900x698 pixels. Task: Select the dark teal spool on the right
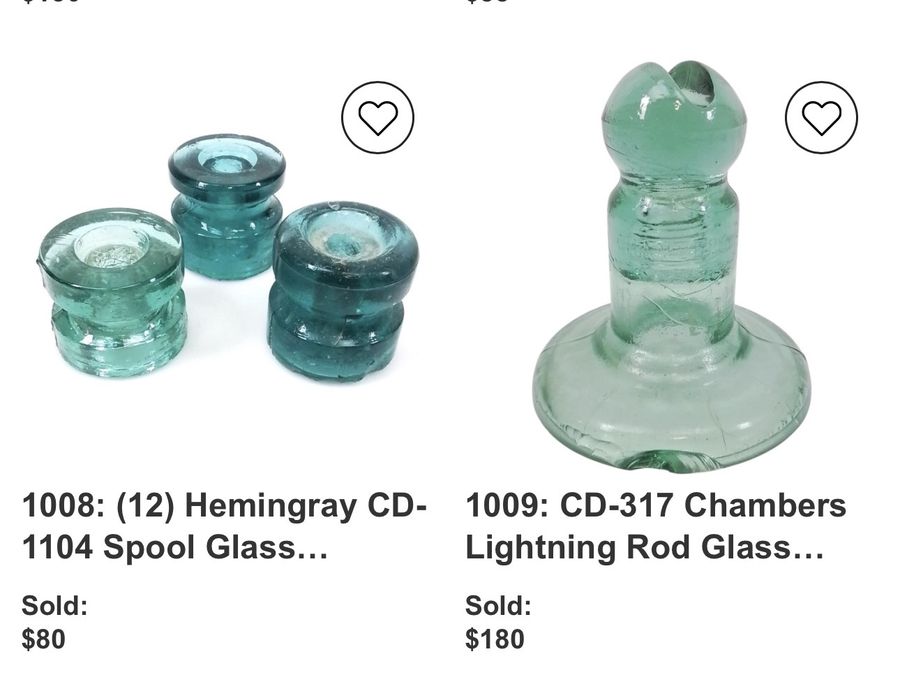pos(343,292)
